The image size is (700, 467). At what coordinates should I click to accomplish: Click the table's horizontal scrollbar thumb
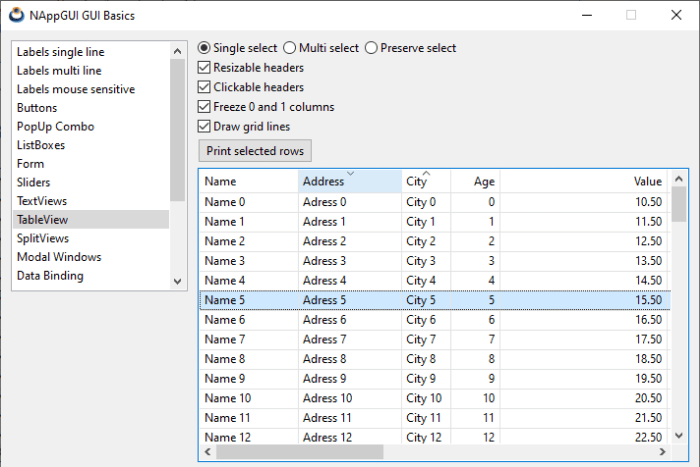click(x=298, y=452)
